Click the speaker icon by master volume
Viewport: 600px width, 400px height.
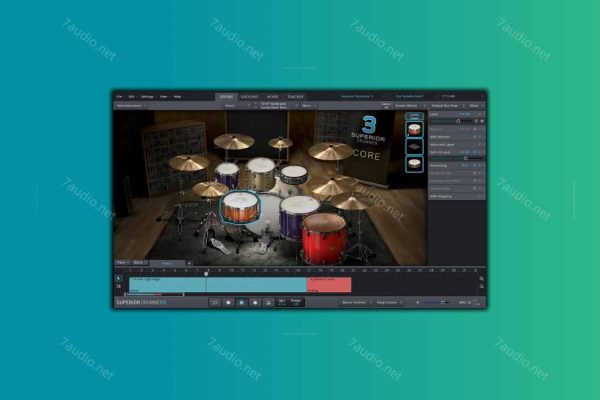(x=417, y=302)
